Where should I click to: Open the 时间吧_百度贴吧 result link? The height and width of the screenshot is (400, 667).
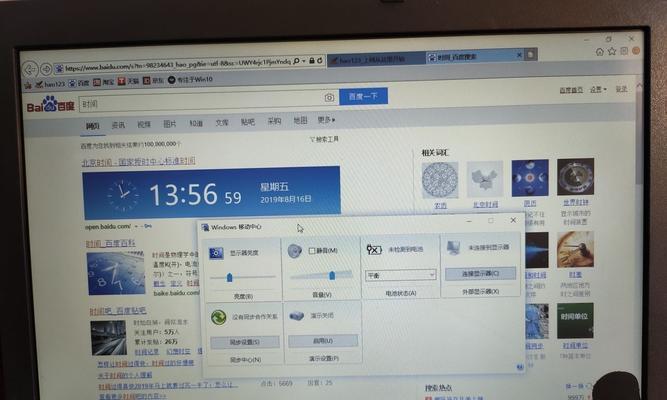click(118, 311)
